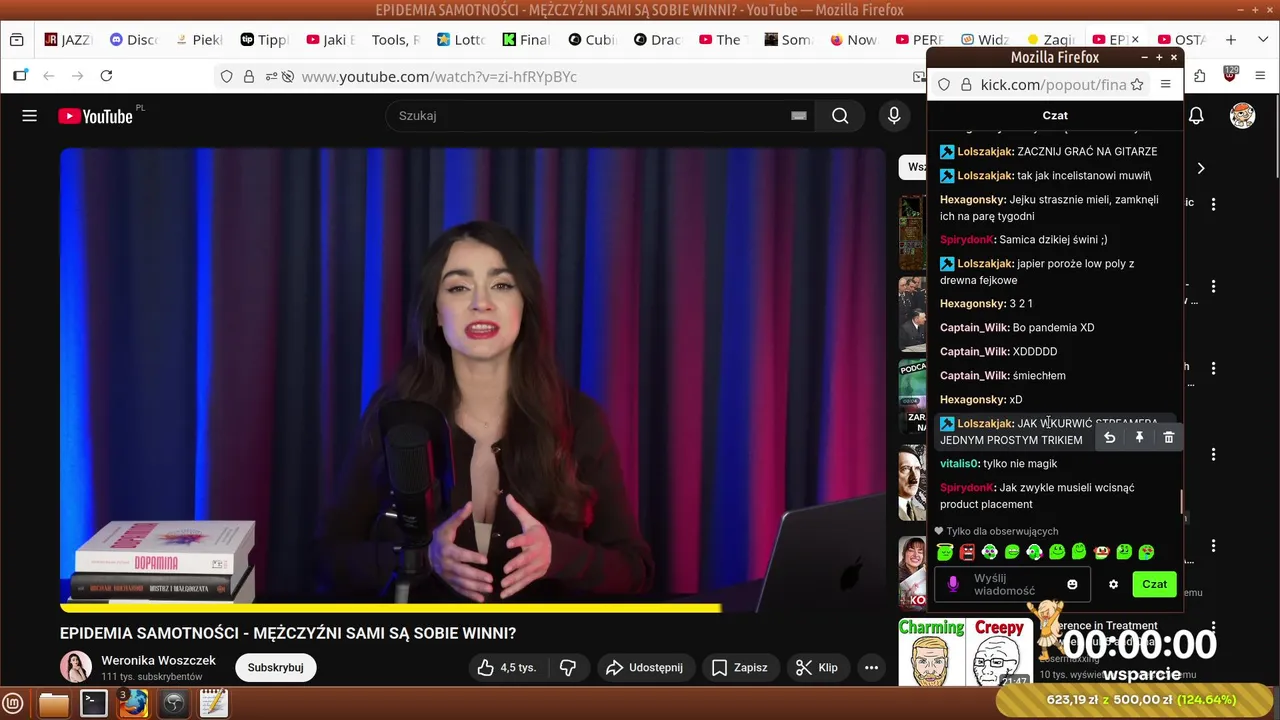Switch to the JAZZ tab
Image resolution: width=1280 pixels, height=720 pixels.
coord(68,40)
